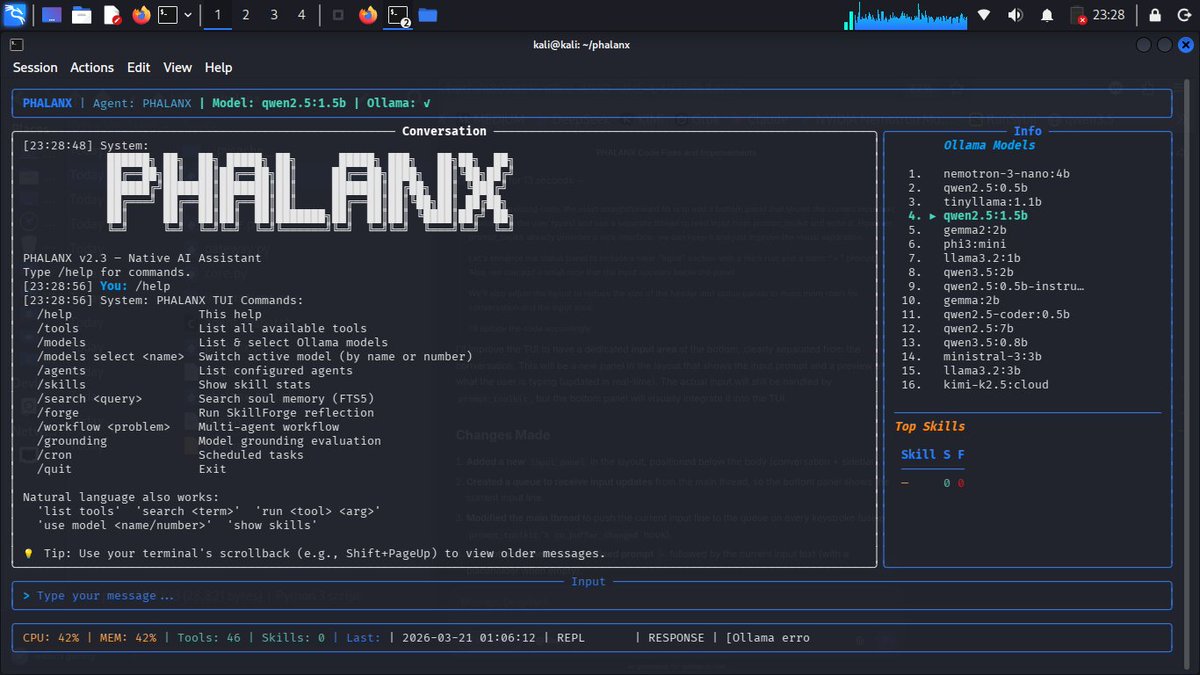Open the text editor launcher icon
Image resolution: width=1200 pixels, height=675 pixels.
coord(111,15)
